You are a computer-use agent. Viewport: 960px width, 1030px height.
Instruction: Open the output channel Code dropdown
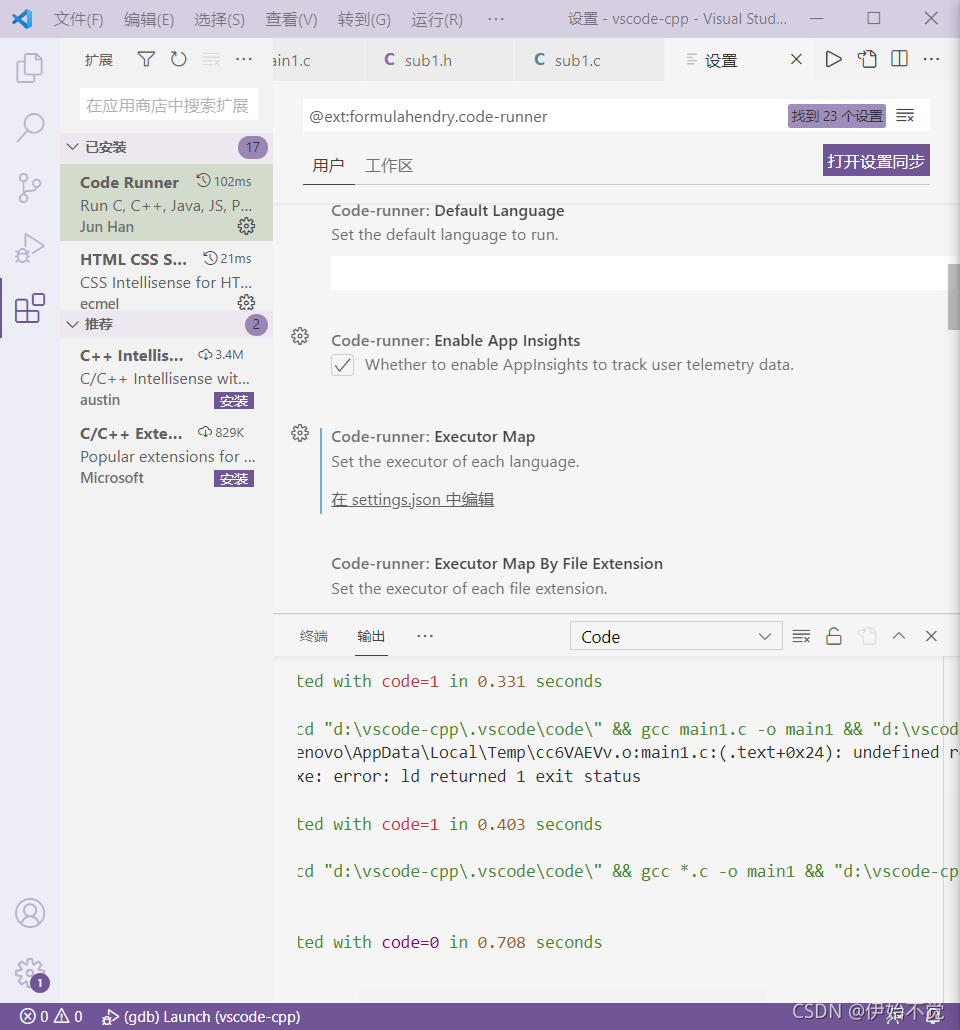tap(676, 636)
